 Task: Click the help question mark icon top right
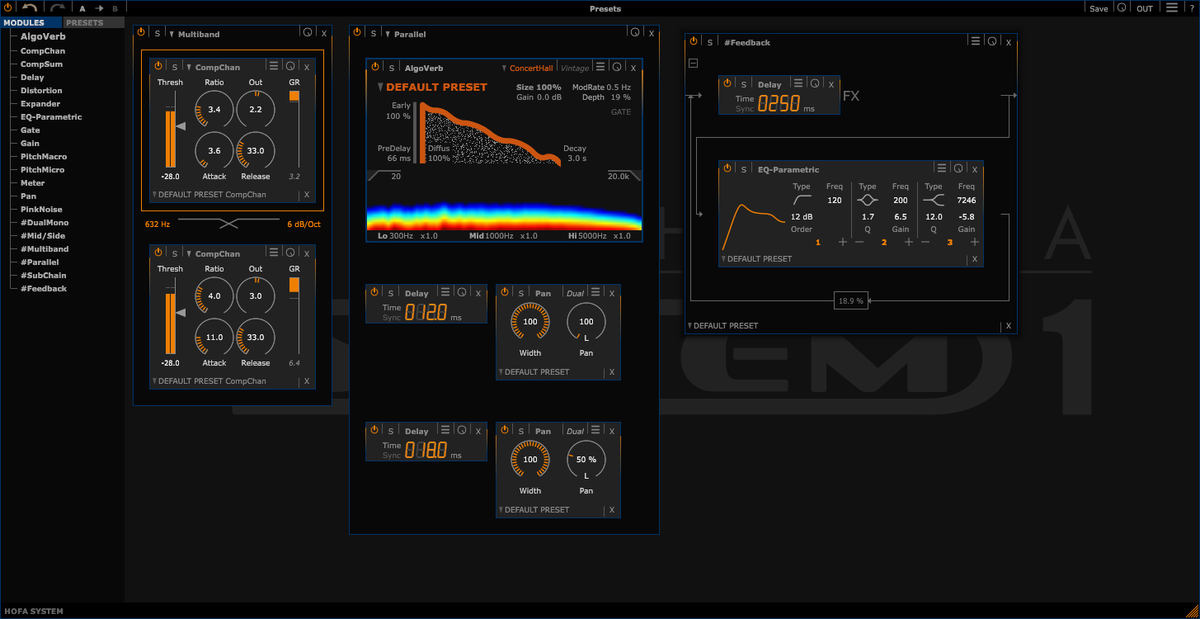(1192, 7)
